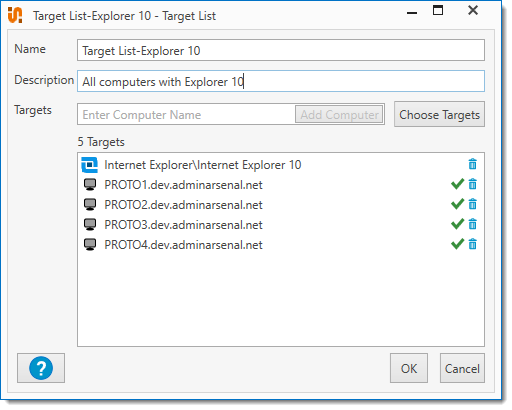Click into the Description field
This screenshot has width=512, height=410.
point(281,81)
